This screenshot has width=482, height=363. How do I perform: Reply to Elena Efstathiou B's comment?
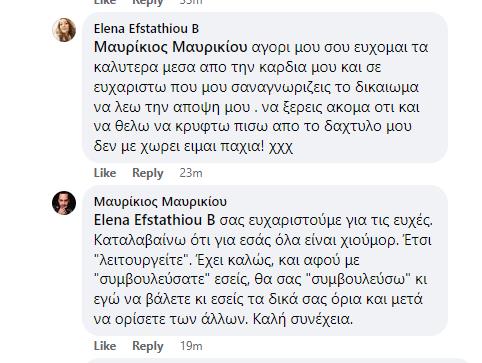(x=148, y=173)
